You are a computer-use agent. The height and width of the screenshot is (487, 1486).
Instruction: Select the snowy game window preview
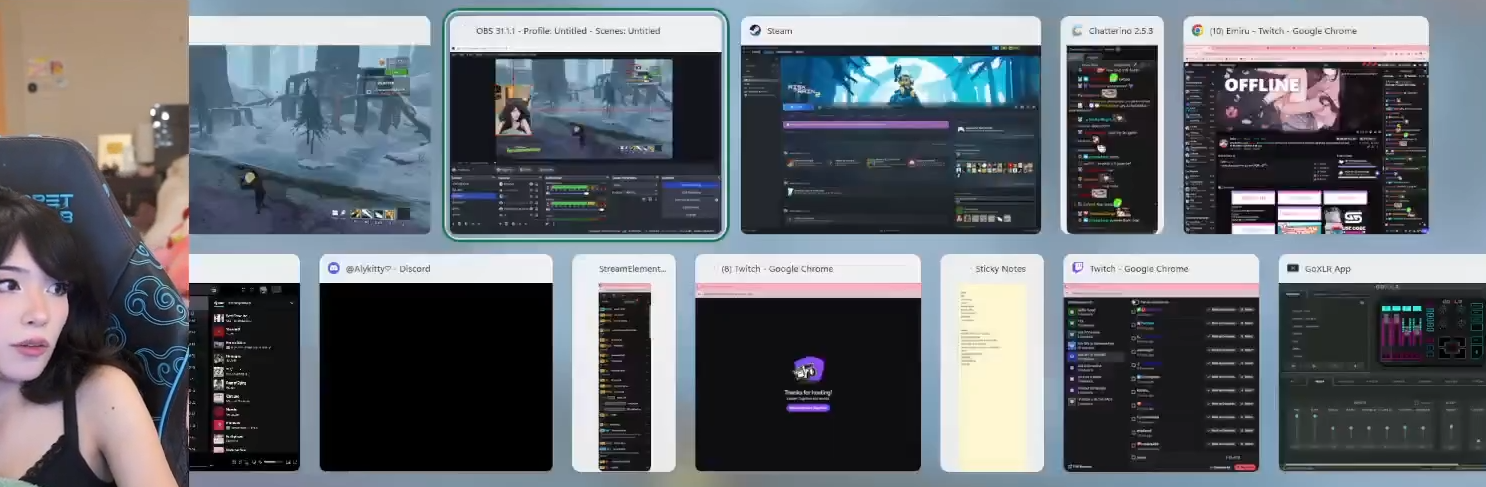tap(310, 126)
